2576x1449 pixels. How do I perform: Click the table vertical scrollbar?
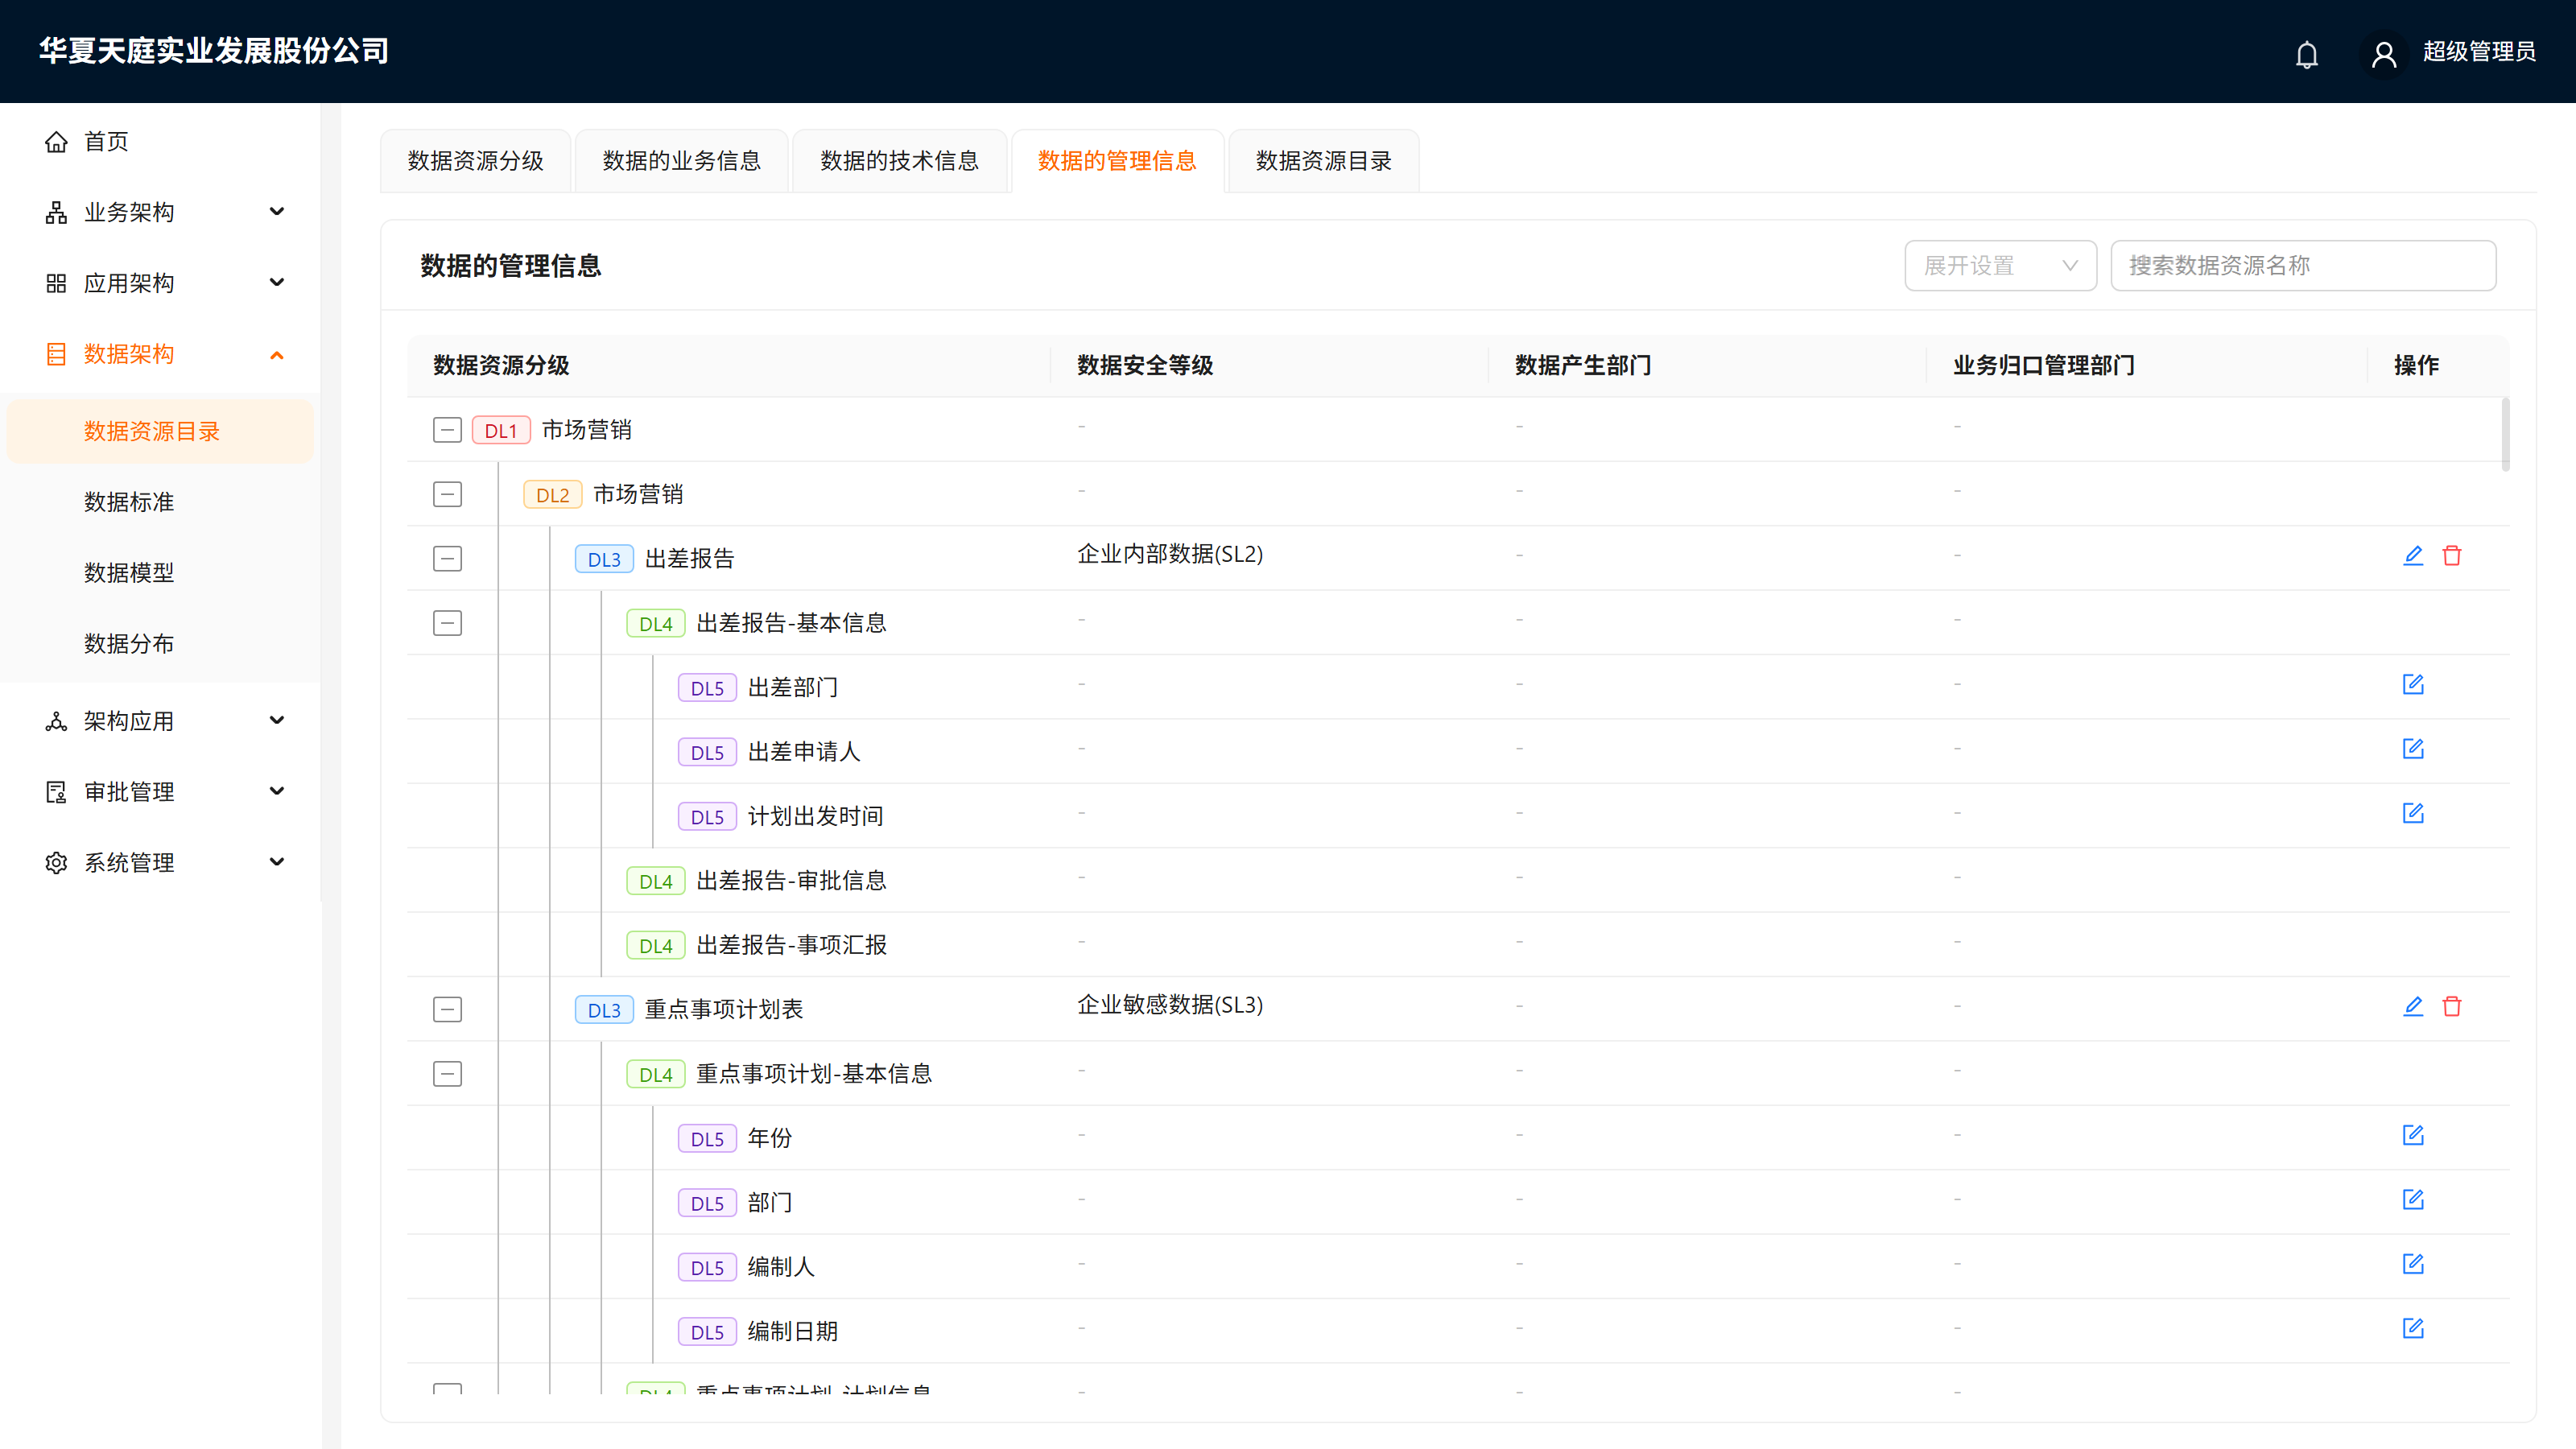coord(2505,434)
